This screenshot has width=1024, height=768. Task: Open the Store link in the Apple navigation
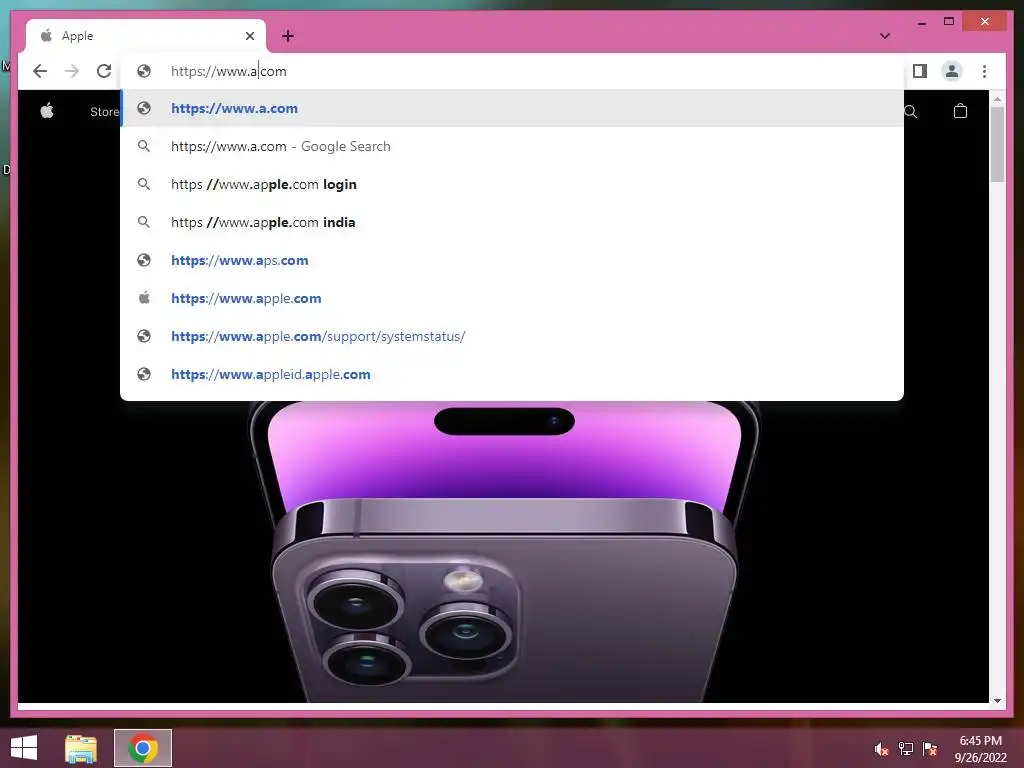(104, 112)
